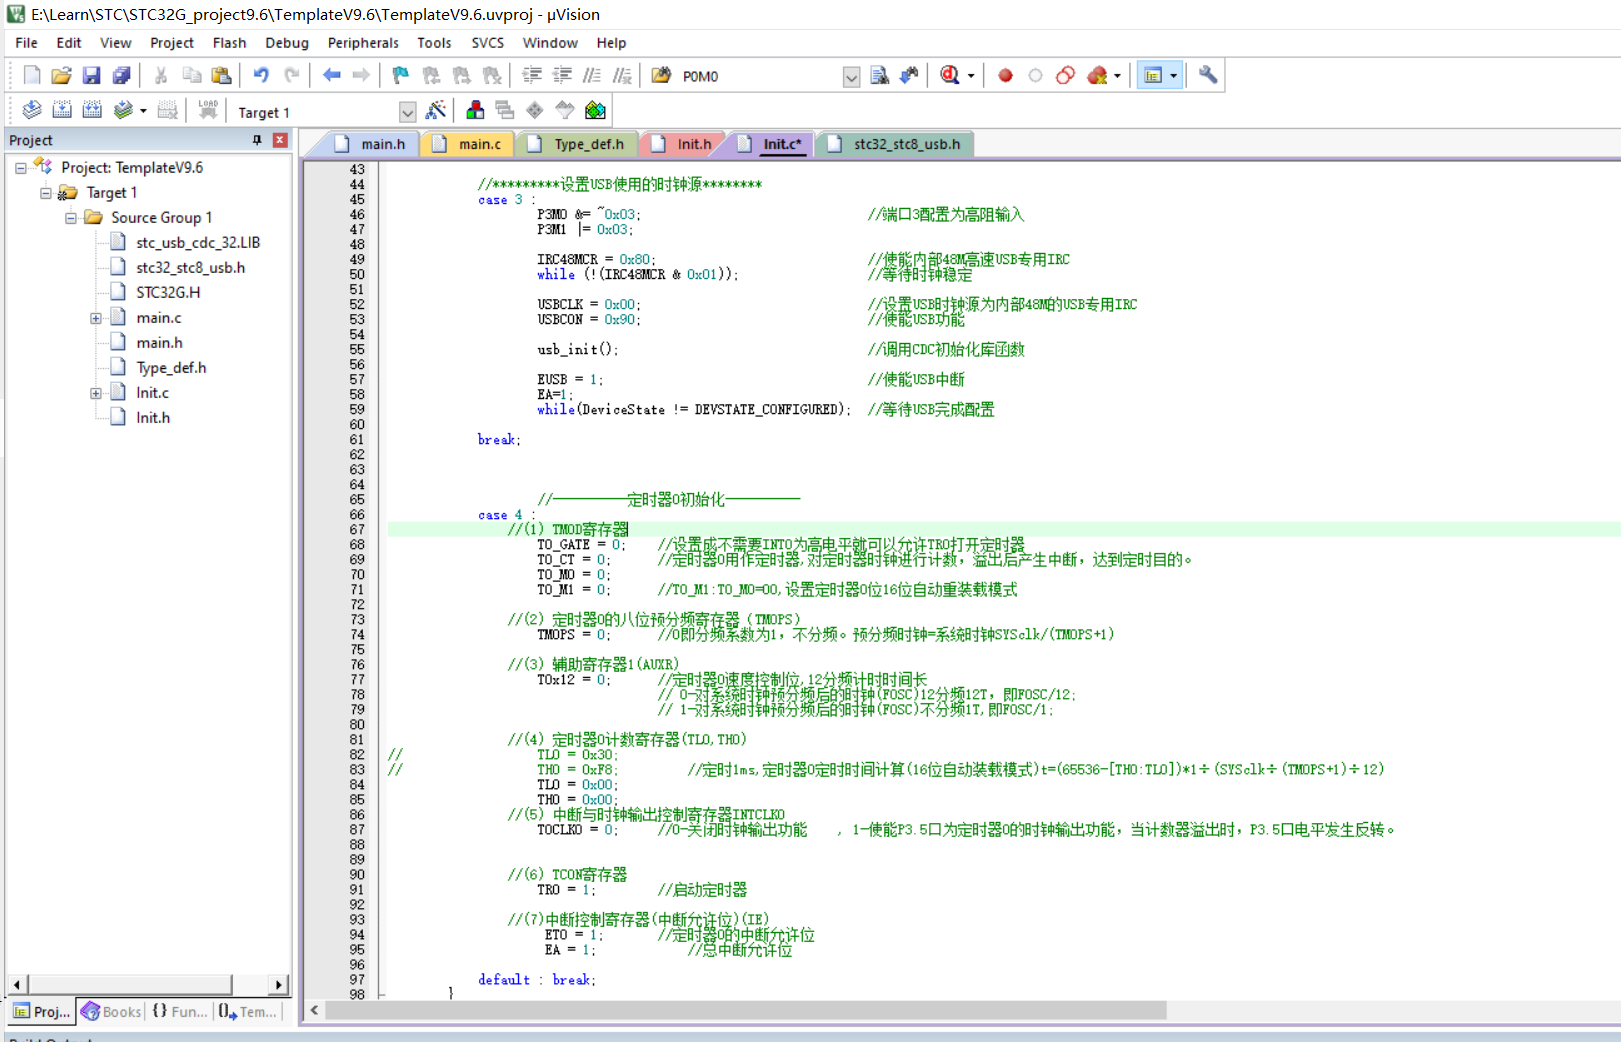1621x1042 pixels.
Task: Collapse the Project: TemplateV9.6 tree node
Action: point(20,168)
